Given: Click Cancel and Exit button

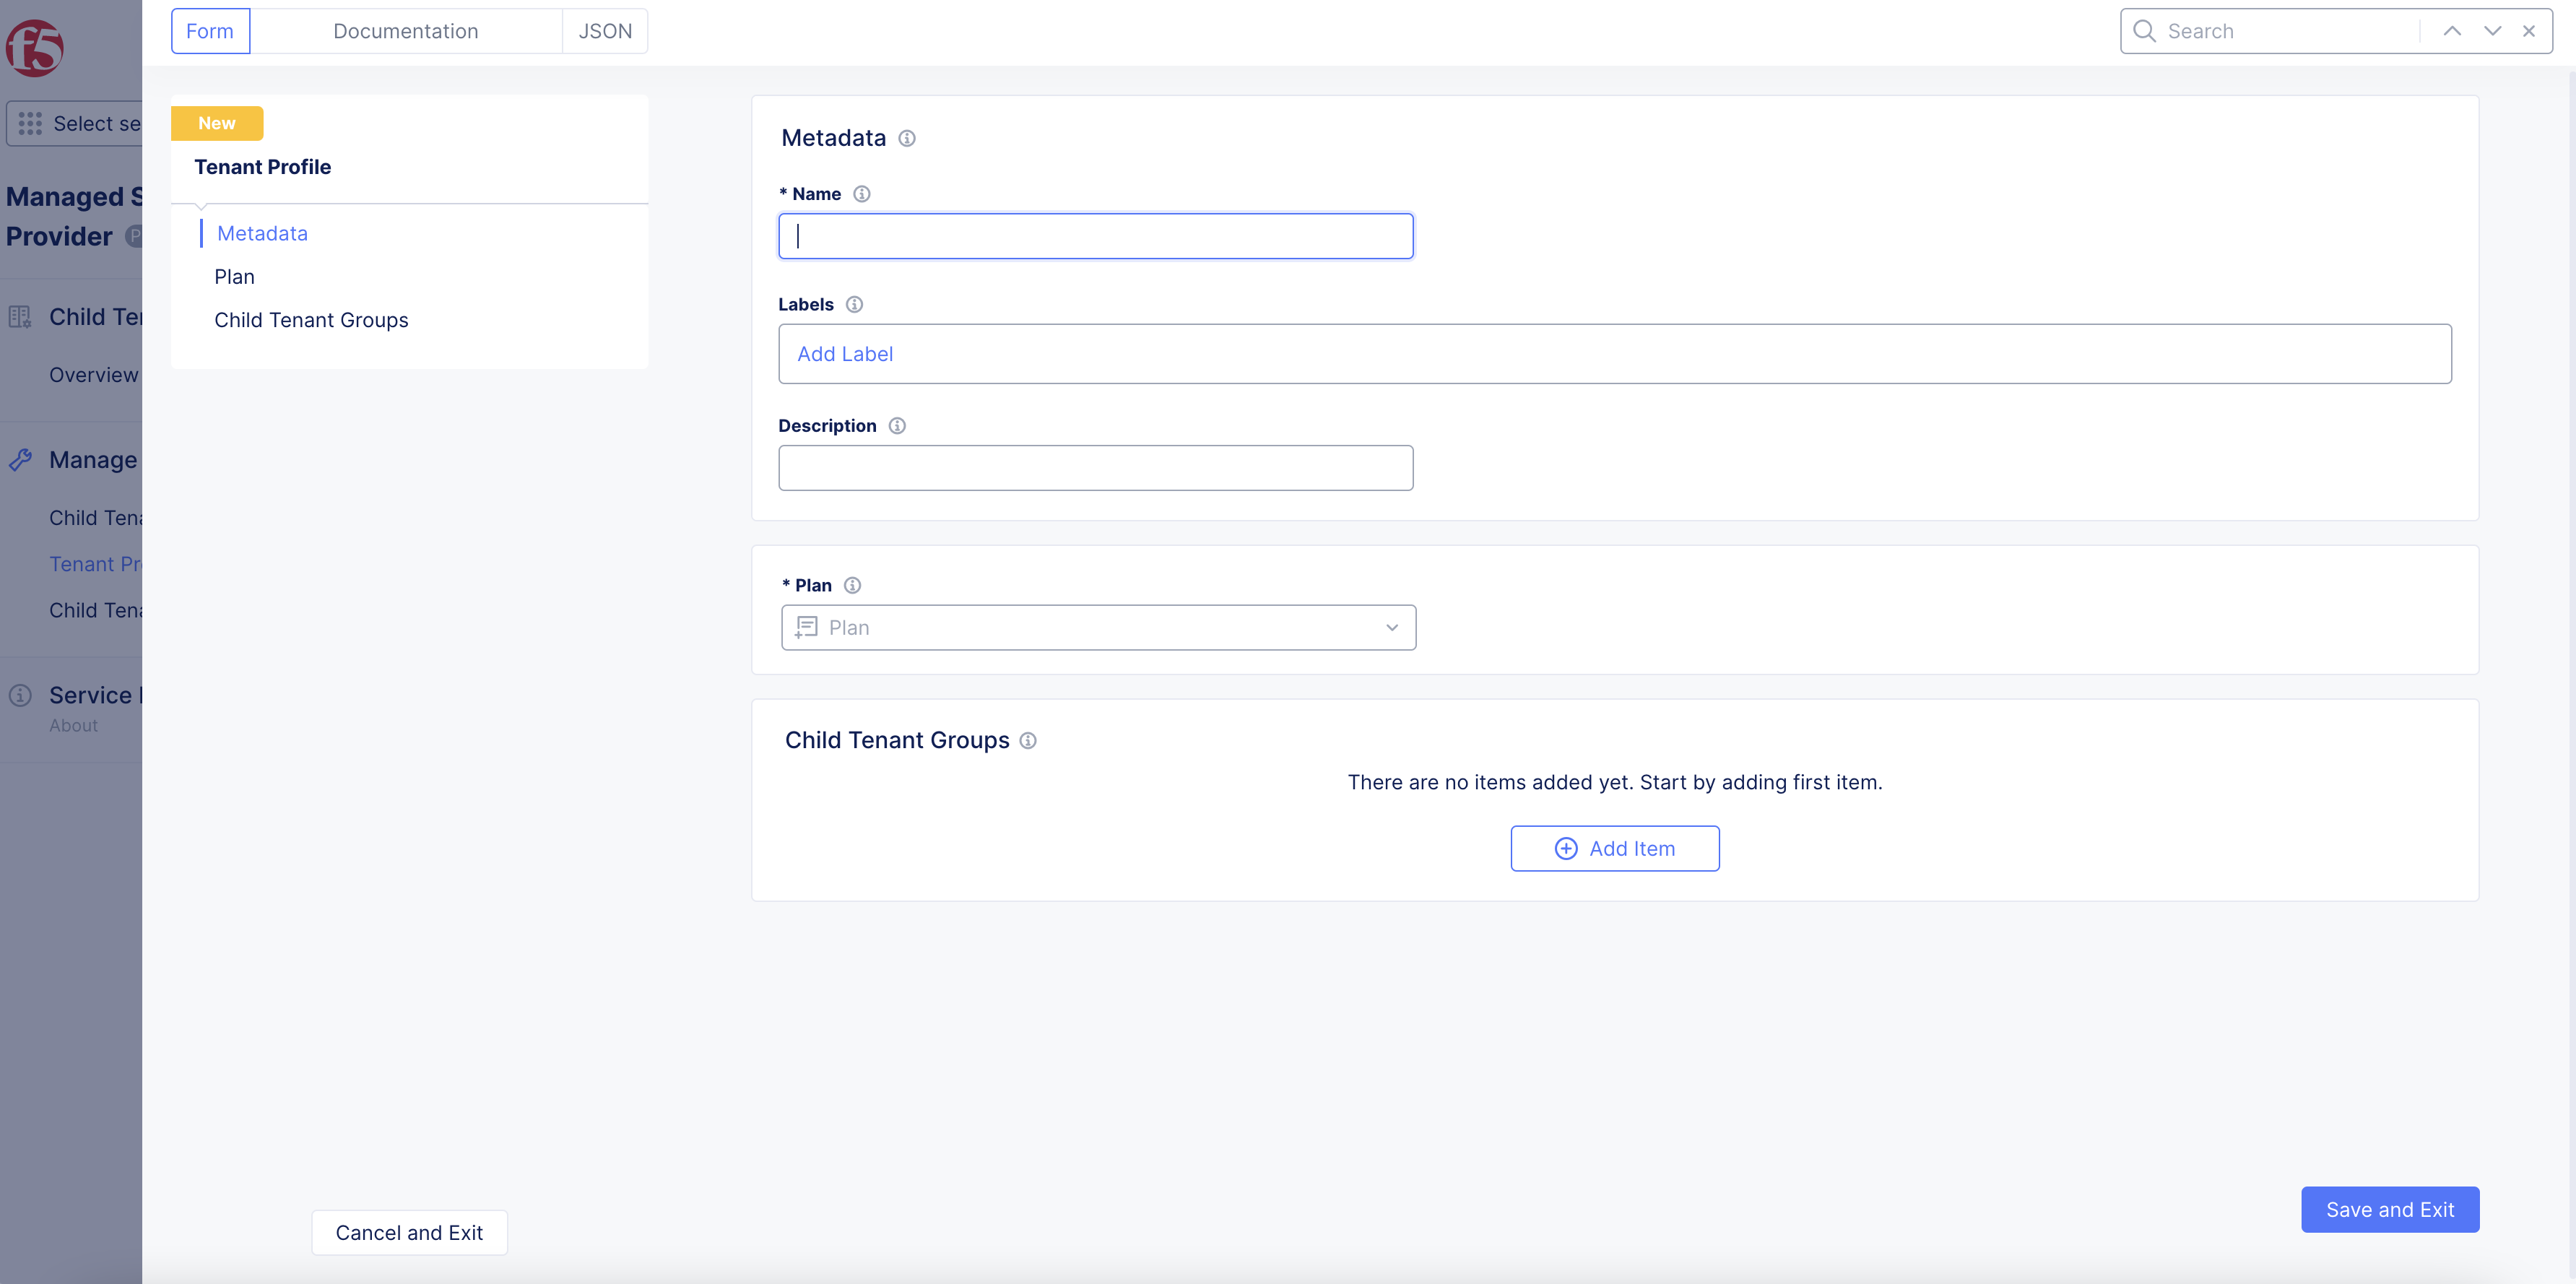Looking at the screenshot, I should pyautogui.click(x=409, y=1233).
